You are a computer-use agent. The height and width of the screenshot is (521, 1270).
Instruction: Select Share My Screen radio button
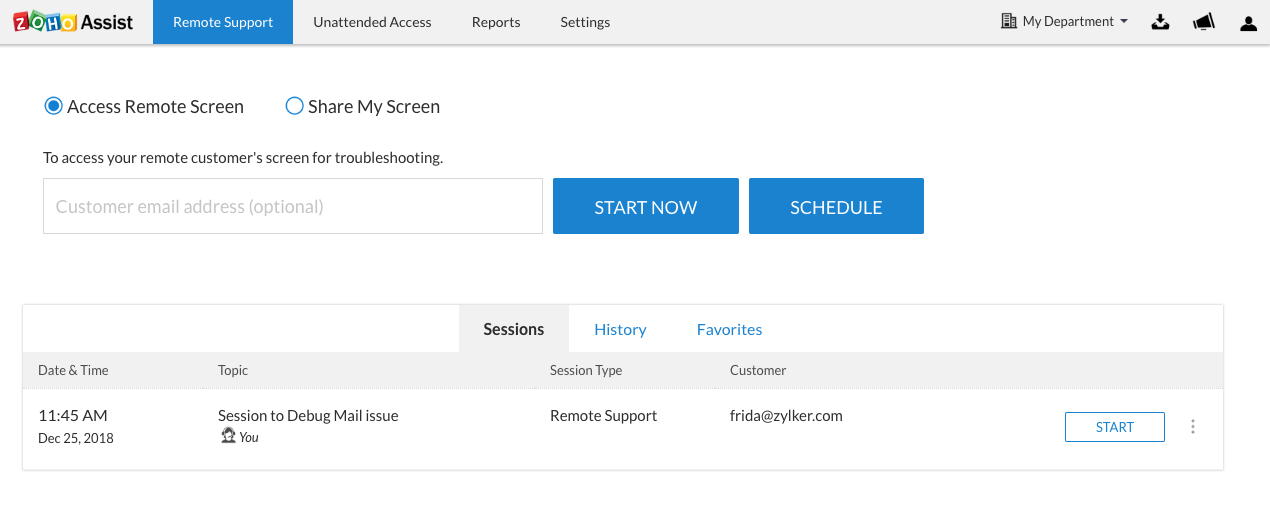point(294,106)
